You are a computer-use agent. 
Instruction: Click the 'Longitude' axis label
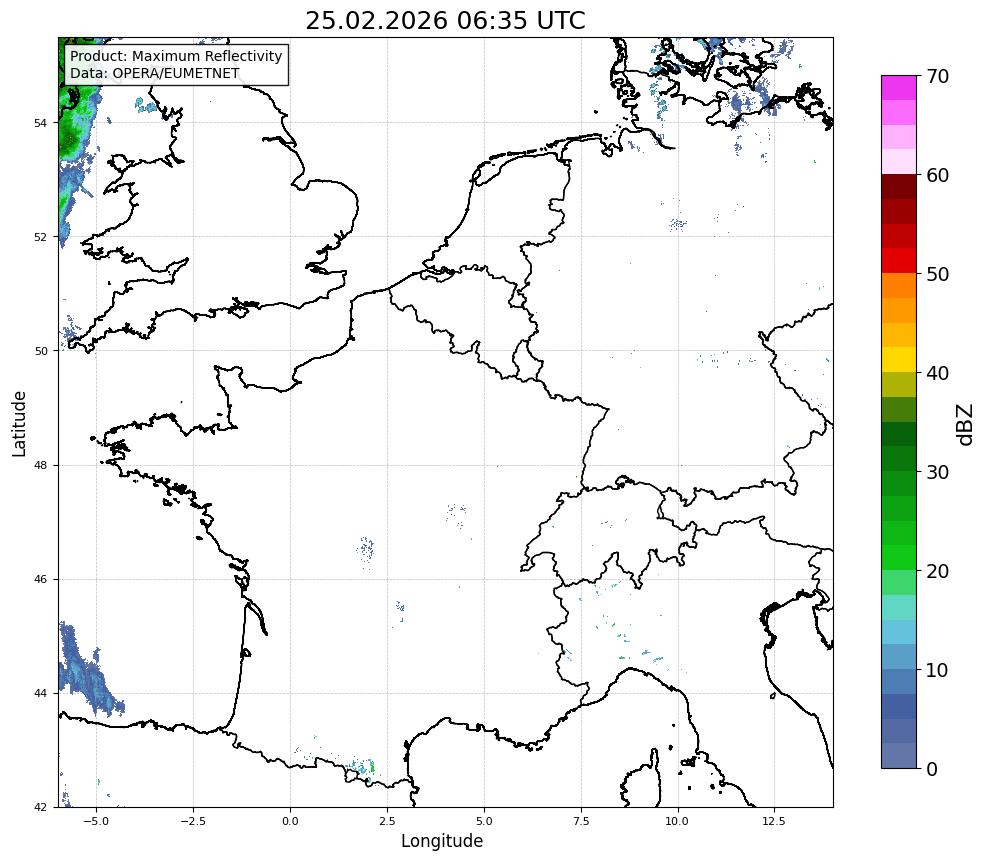coord(442,841)
